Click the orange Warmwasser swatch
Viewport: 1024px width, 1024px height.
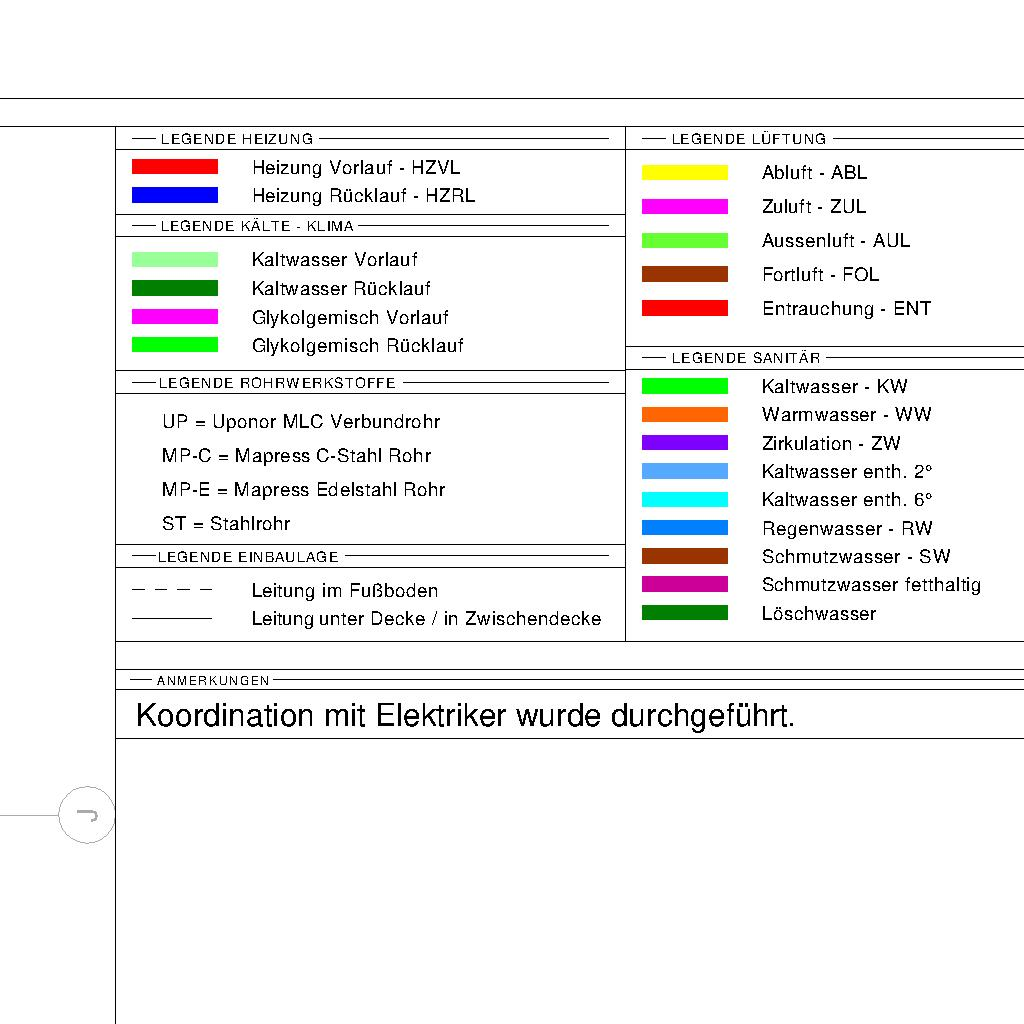[684, 414]
